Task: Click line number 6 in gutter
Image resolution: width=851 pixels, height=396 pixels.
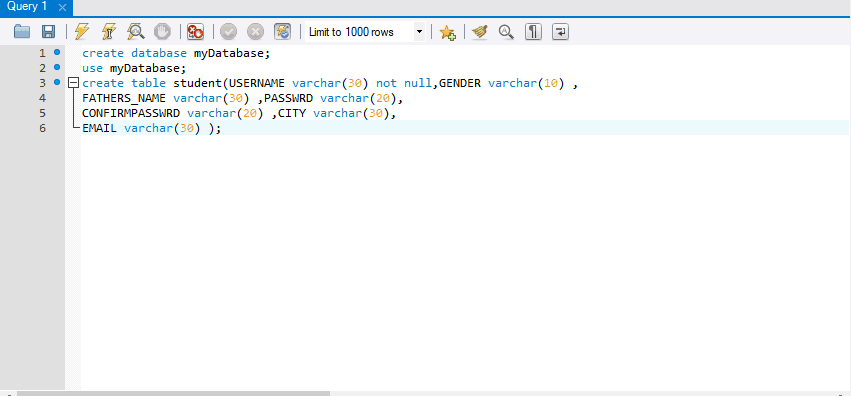Action: pos(42,129)
